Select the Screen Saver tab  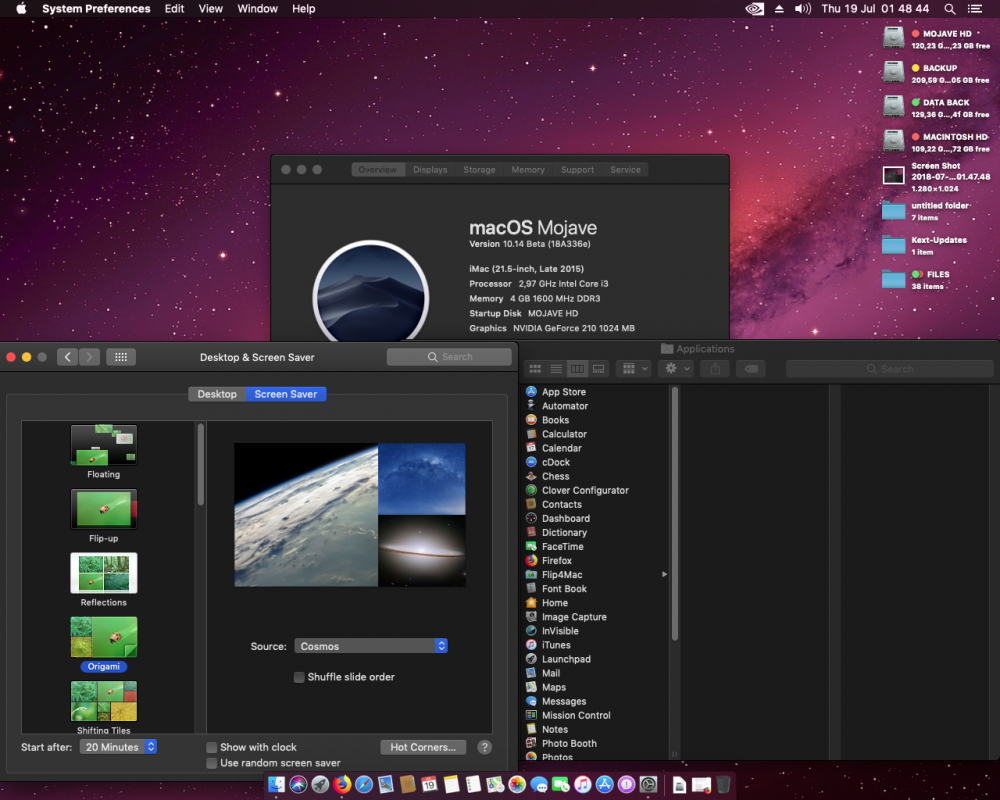tap(286, 394)
